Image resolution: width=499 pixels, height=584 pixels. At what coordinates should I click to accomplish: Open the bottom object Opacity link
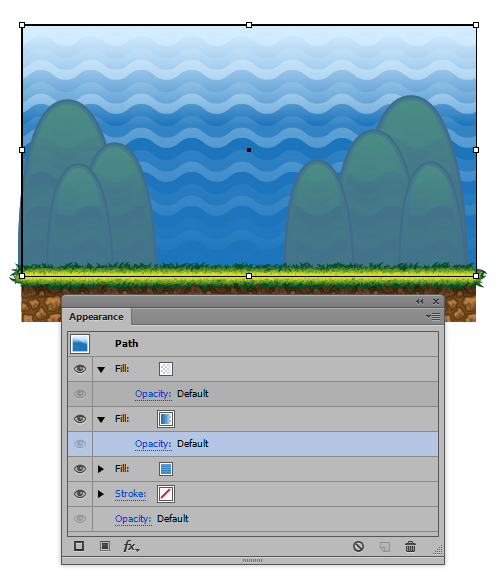[133, 518]
